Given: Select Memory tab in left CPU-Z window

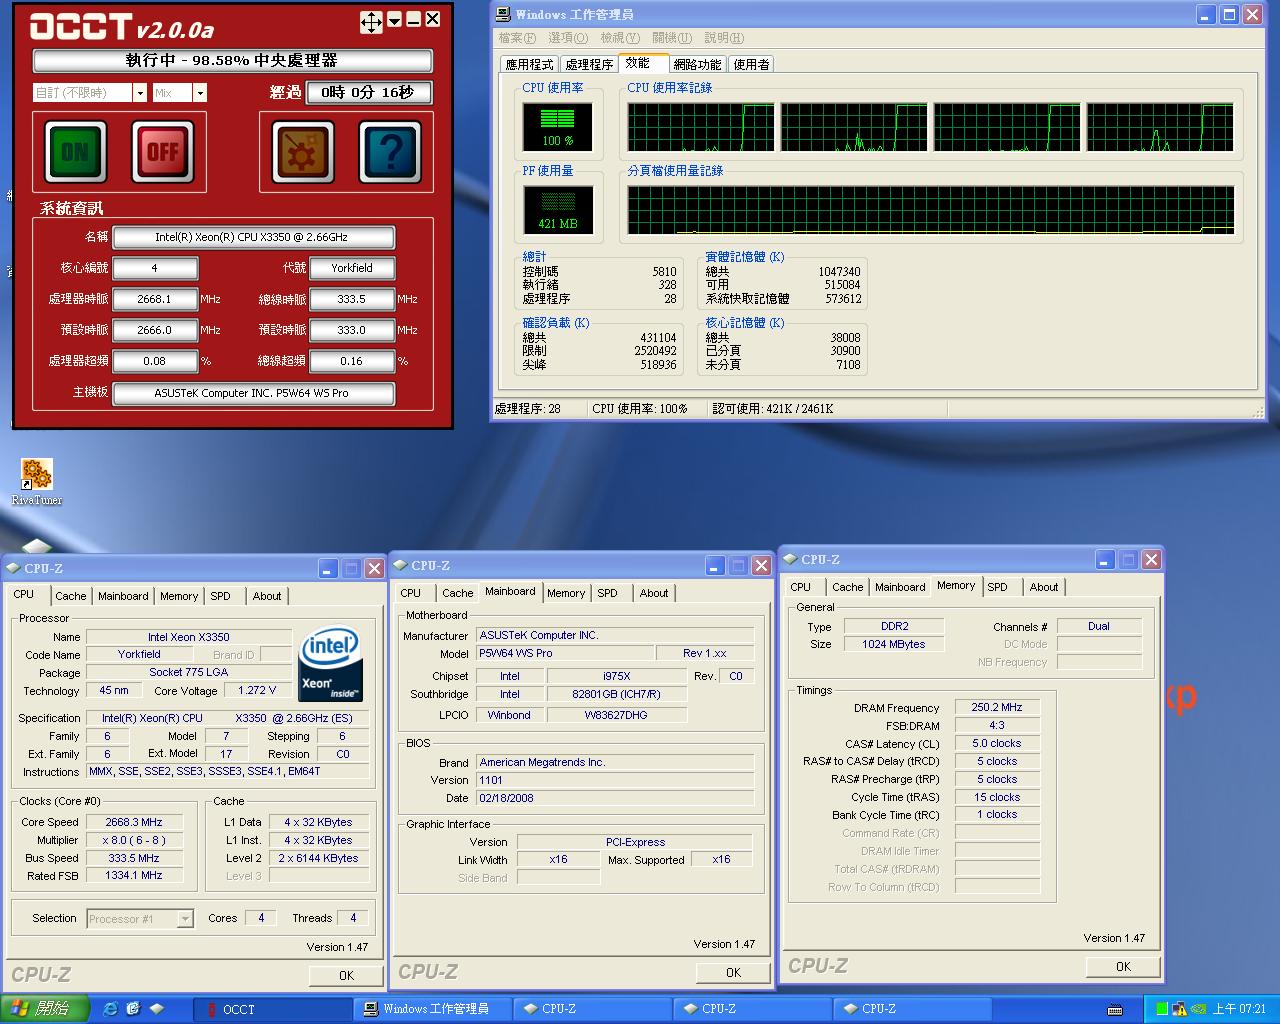Looking at the screenshot, I should tap(179, 596).
